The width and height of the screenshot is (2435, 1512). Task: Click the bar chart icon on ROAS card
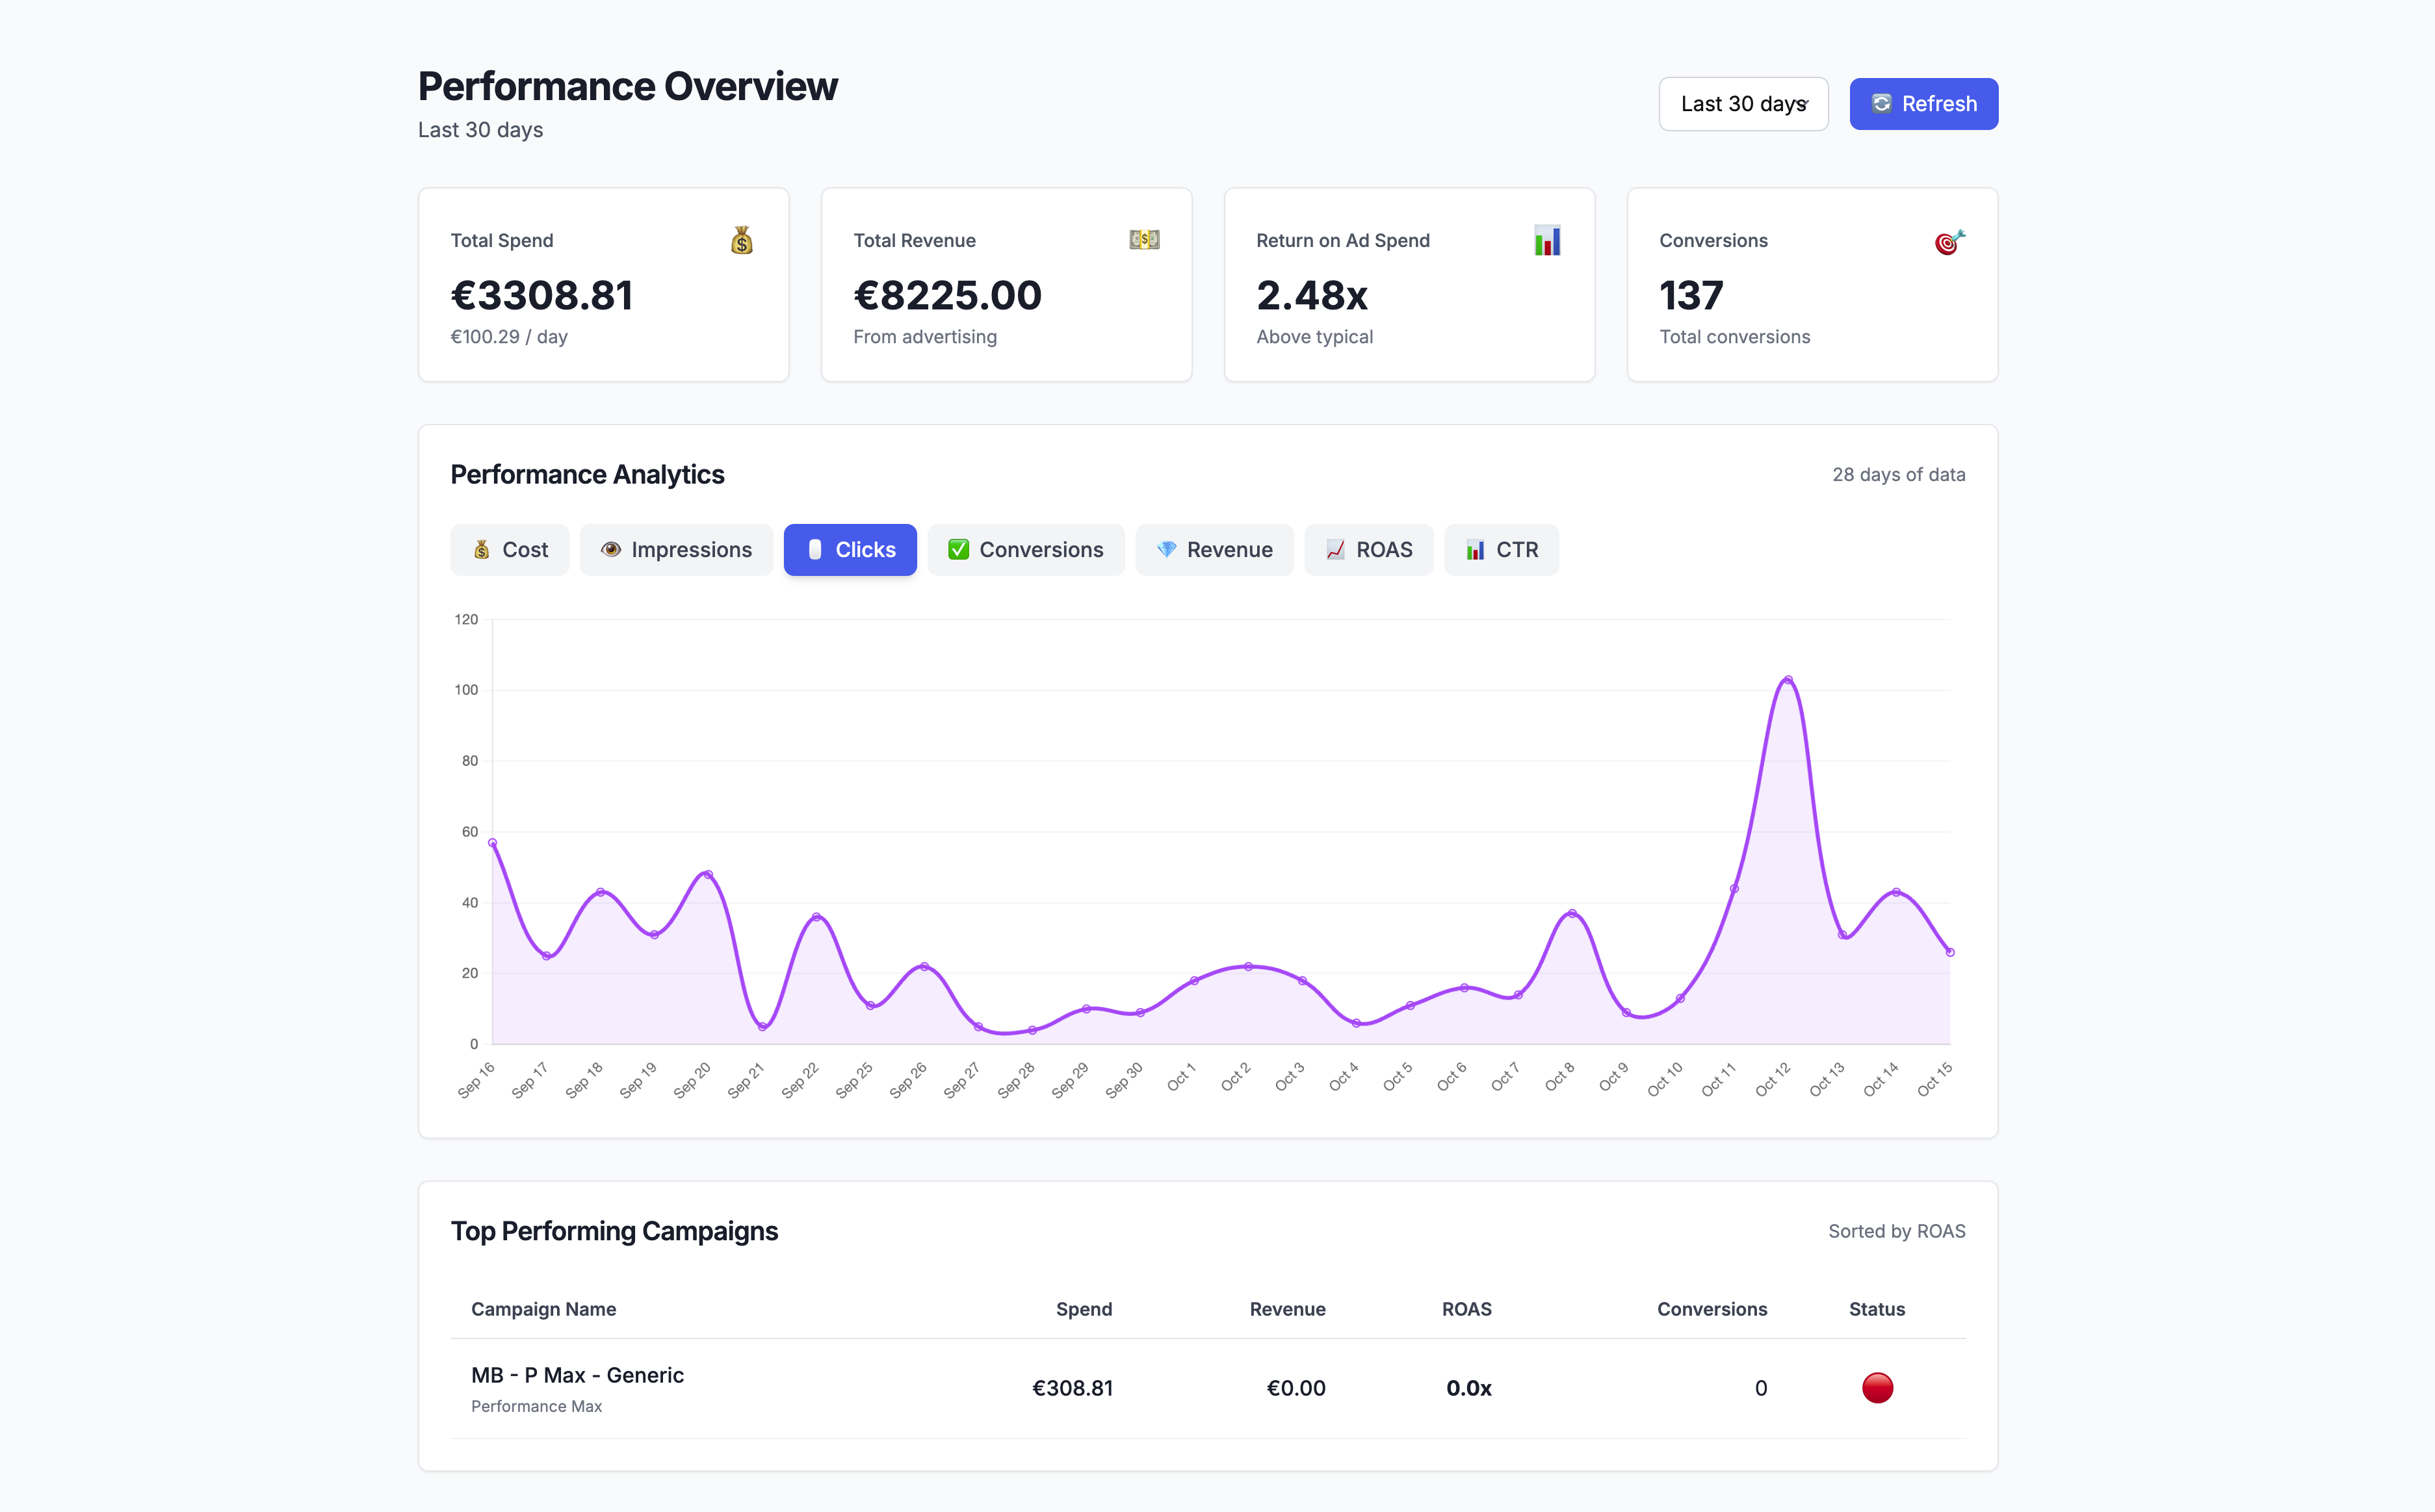pos(1547,240)
